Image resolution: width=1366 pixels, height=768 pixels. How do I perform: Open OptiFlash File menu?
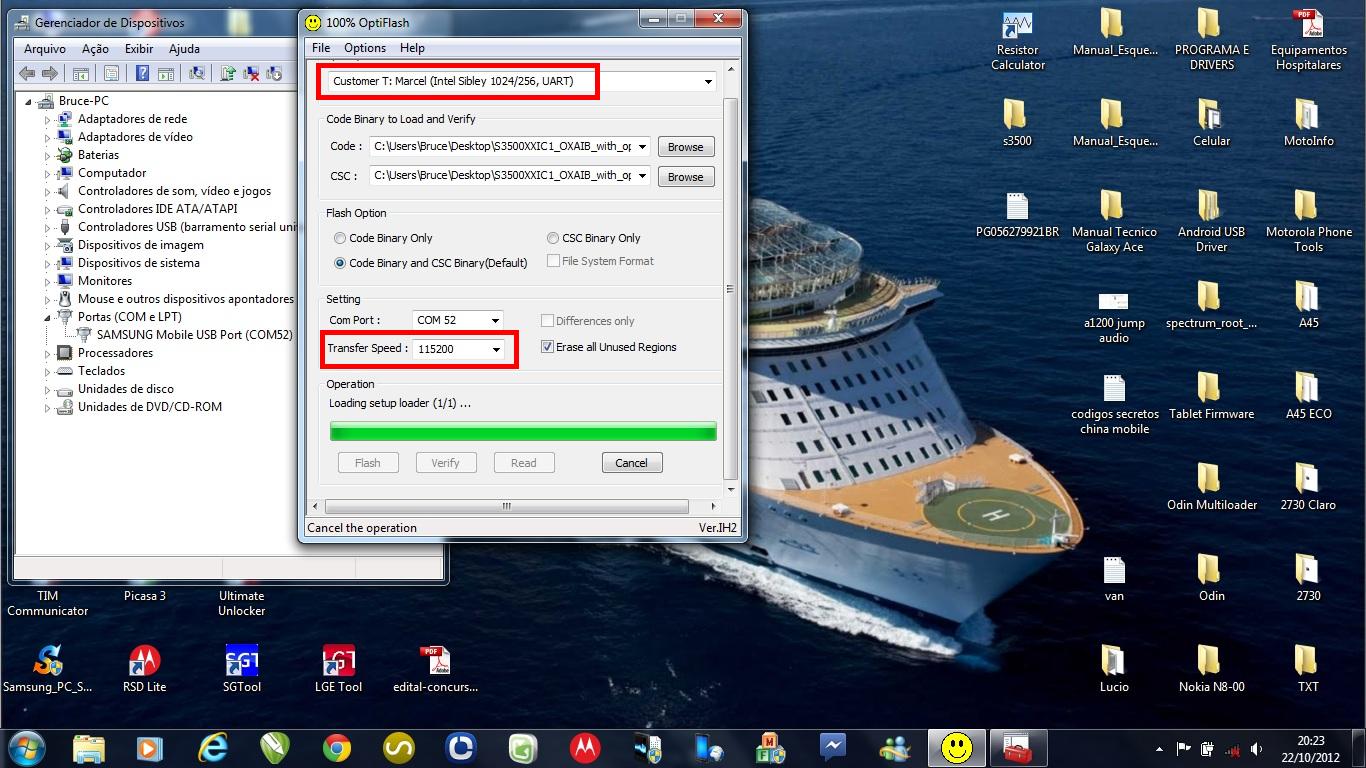(321, 48)
